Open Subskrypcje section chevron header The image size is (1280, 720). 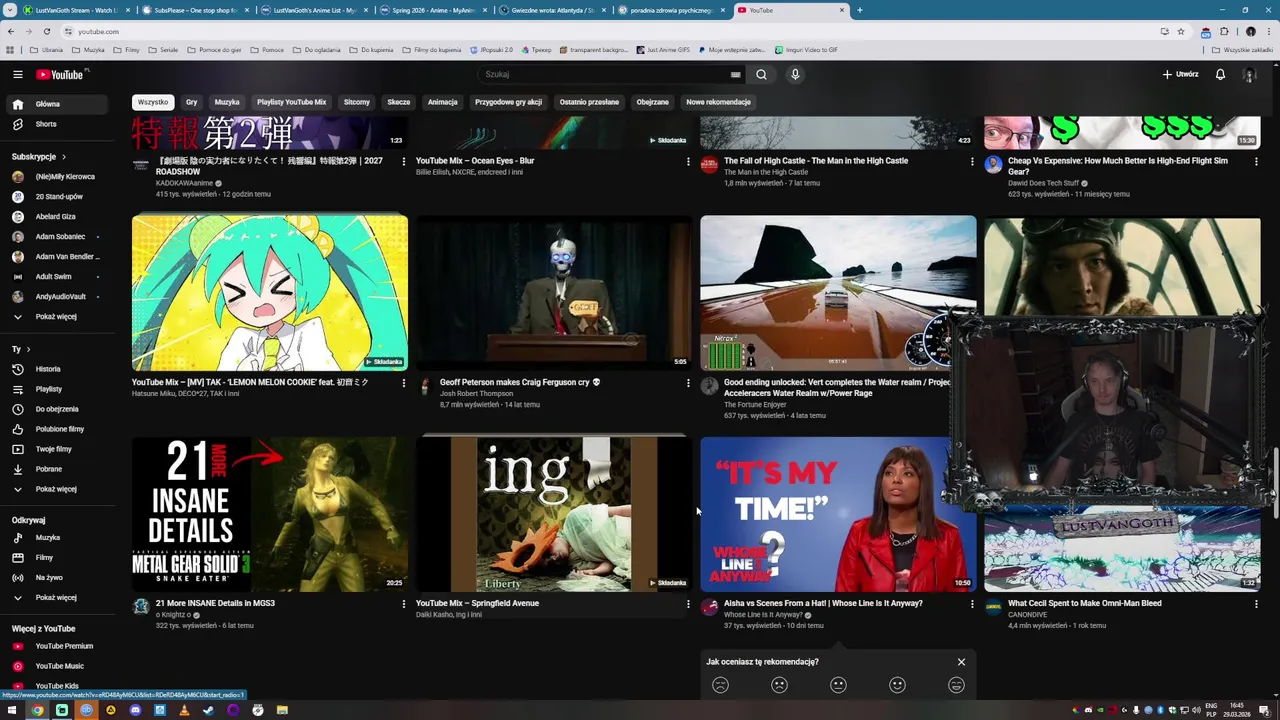point(39,157)
